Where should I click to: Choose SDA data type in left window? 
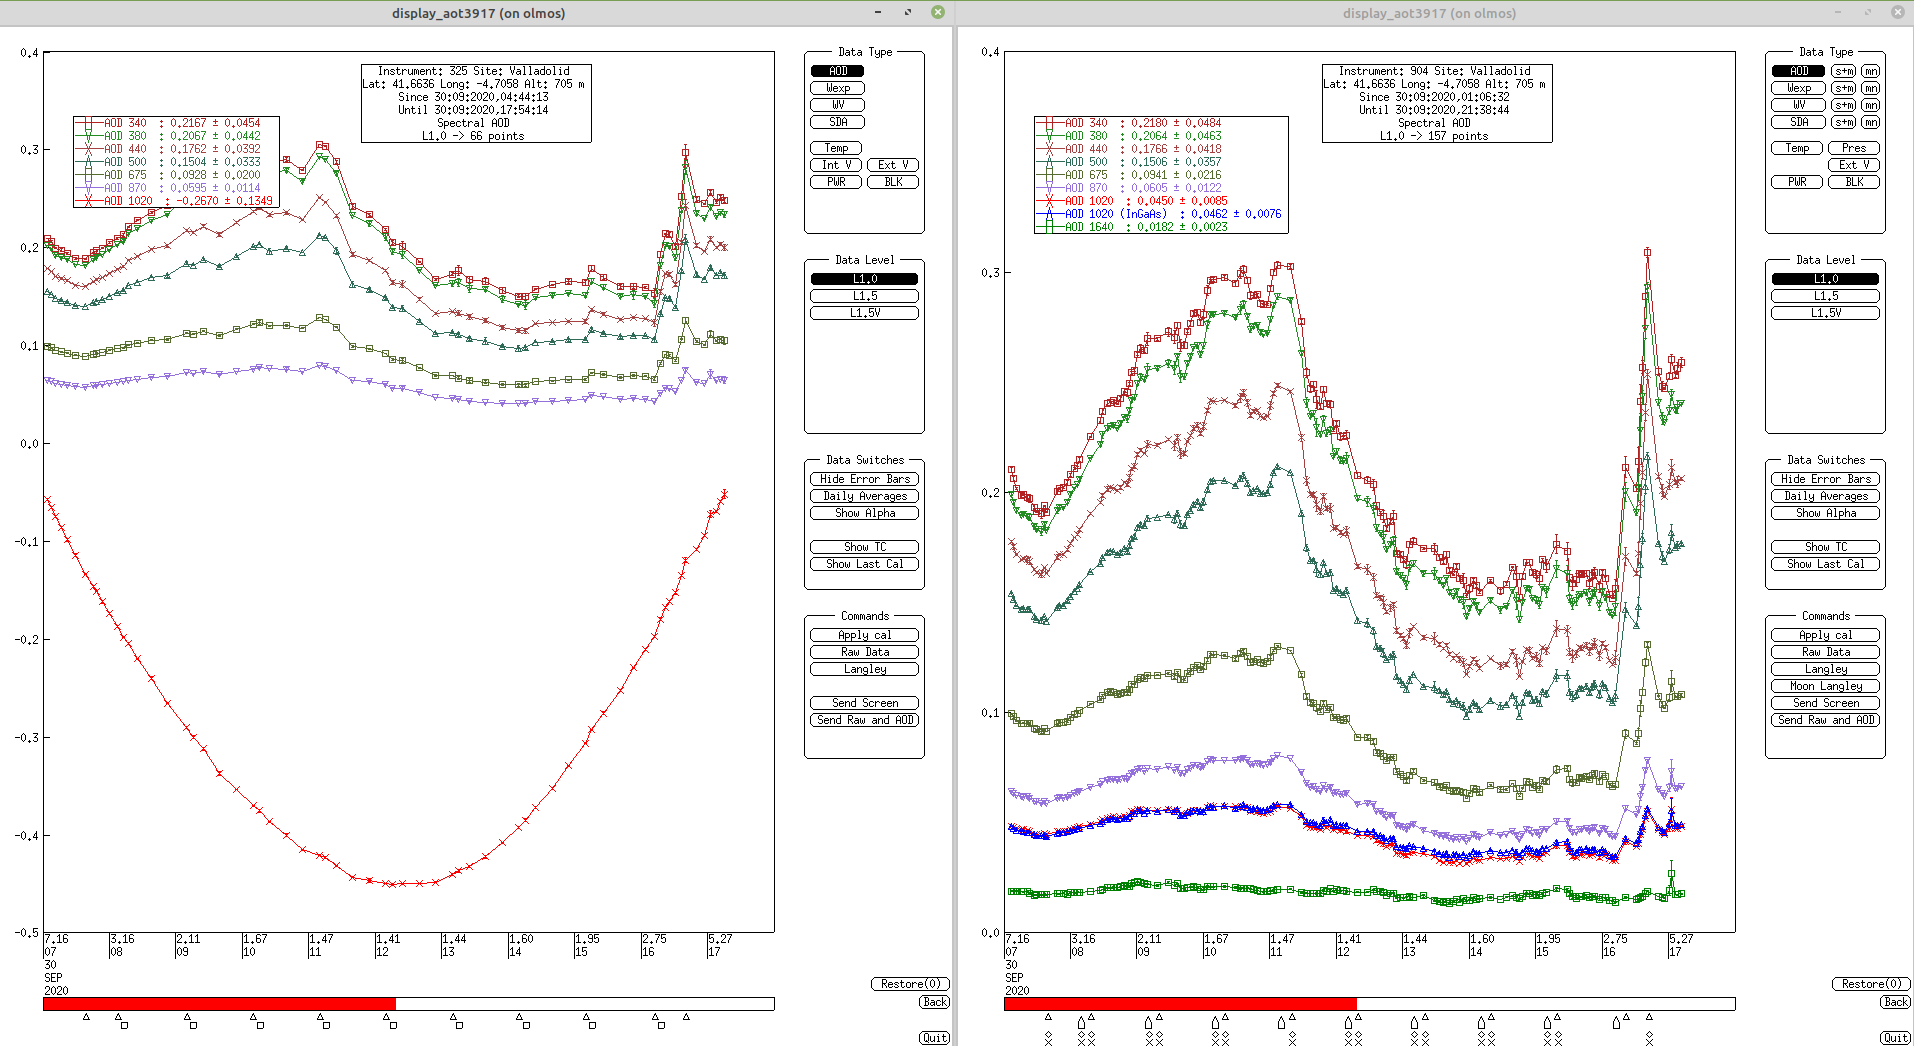pos(837,122)
